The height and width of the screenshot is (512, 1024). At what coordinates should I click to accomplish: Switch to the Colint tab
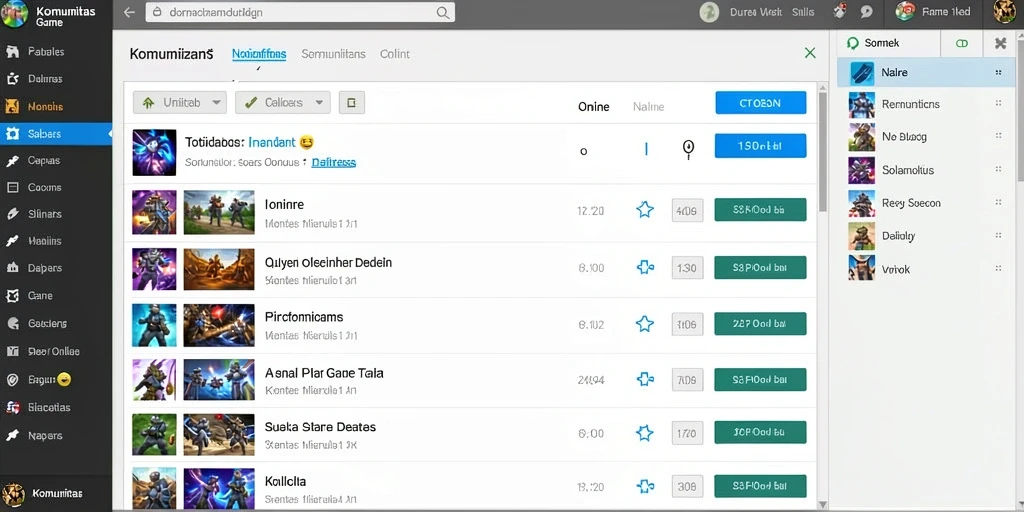click(x=395, y=54)
